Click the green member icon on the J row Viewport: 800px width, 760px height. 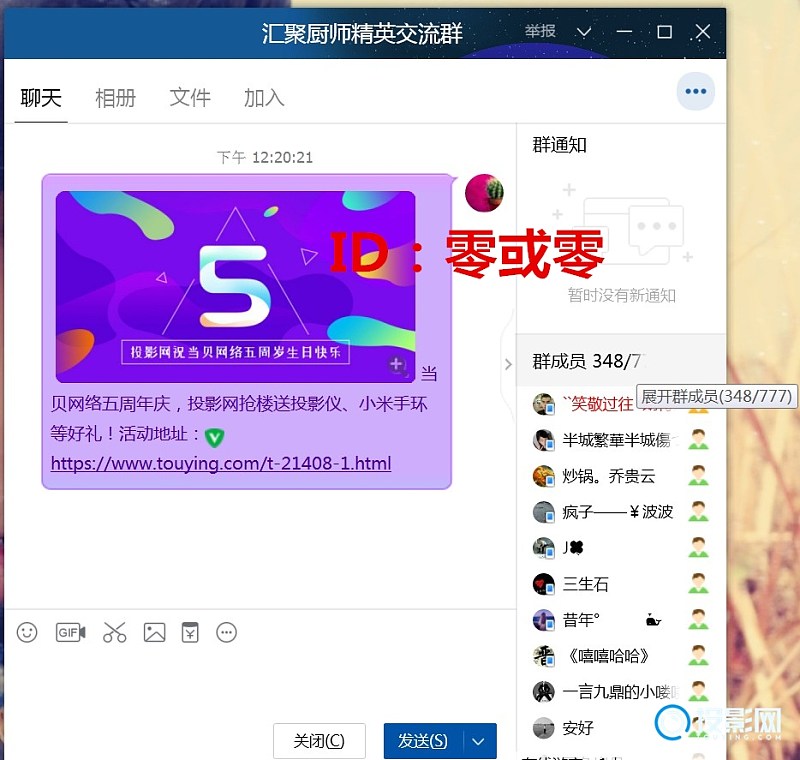[698, 548]
